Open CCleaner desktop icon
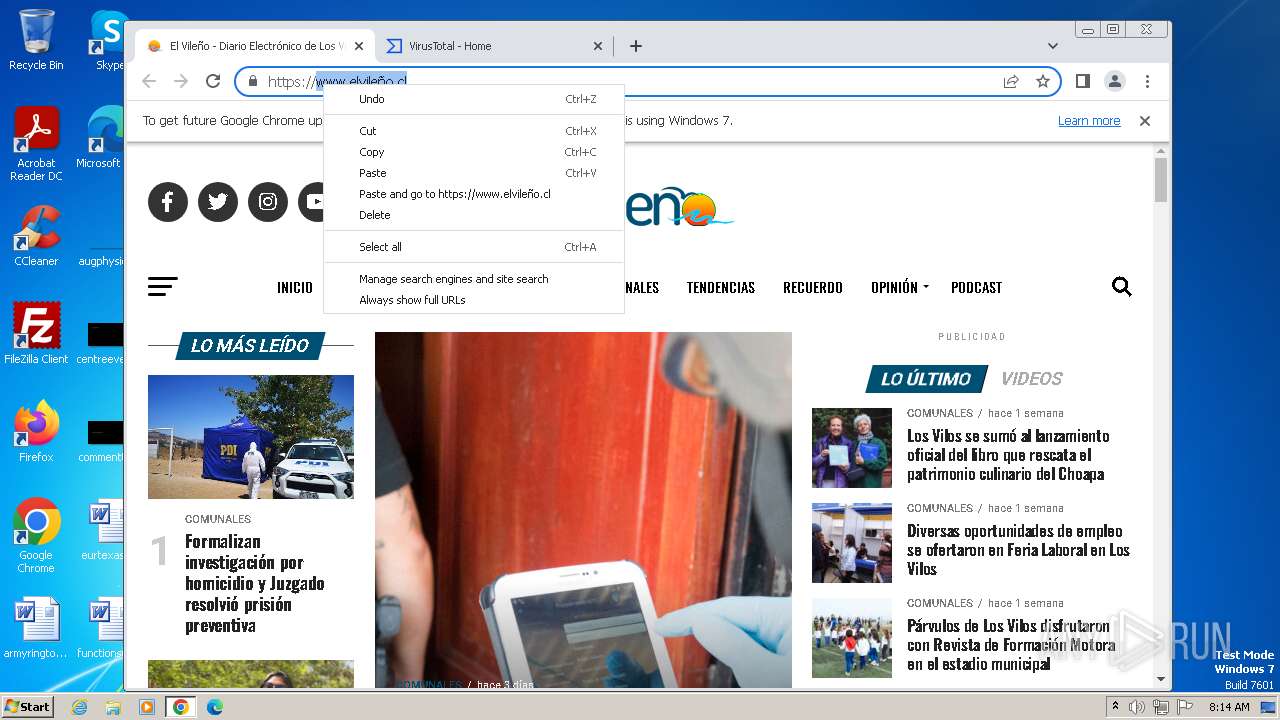Image resolution: width=1280 pixels, height=720 pixels. tap(36, 236)
